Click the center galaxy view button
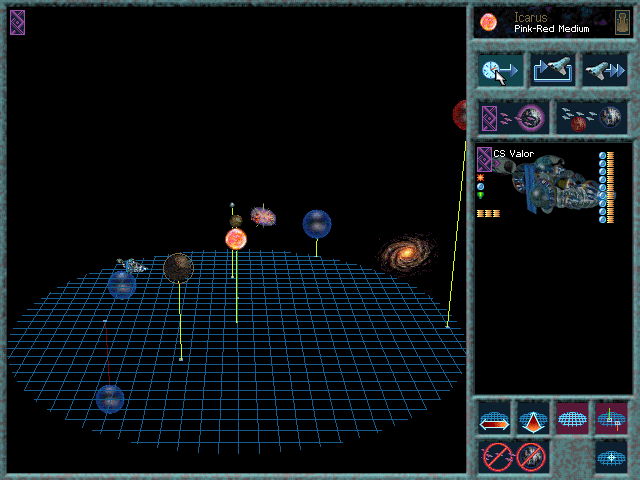The image size is (640, 480). [611, 457]
